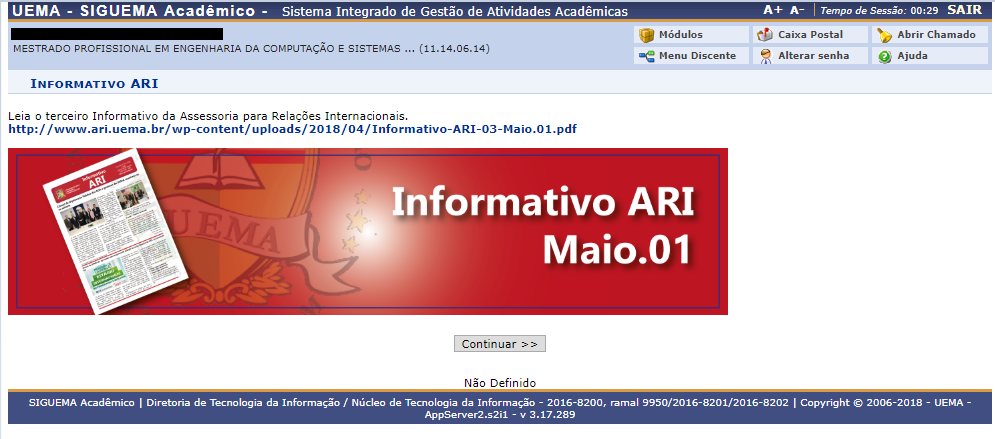
Task: Open the Módulos menu label
Action: pos(680,35)
